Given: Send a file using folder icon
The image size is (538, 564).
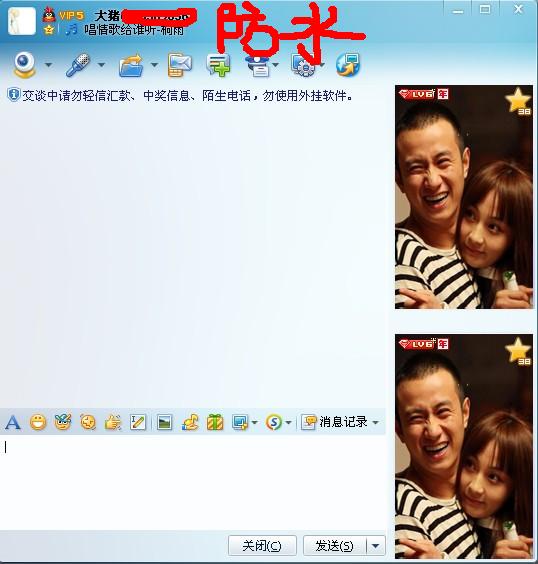Looking at the screenshot, I should click(x=131, y=65).
